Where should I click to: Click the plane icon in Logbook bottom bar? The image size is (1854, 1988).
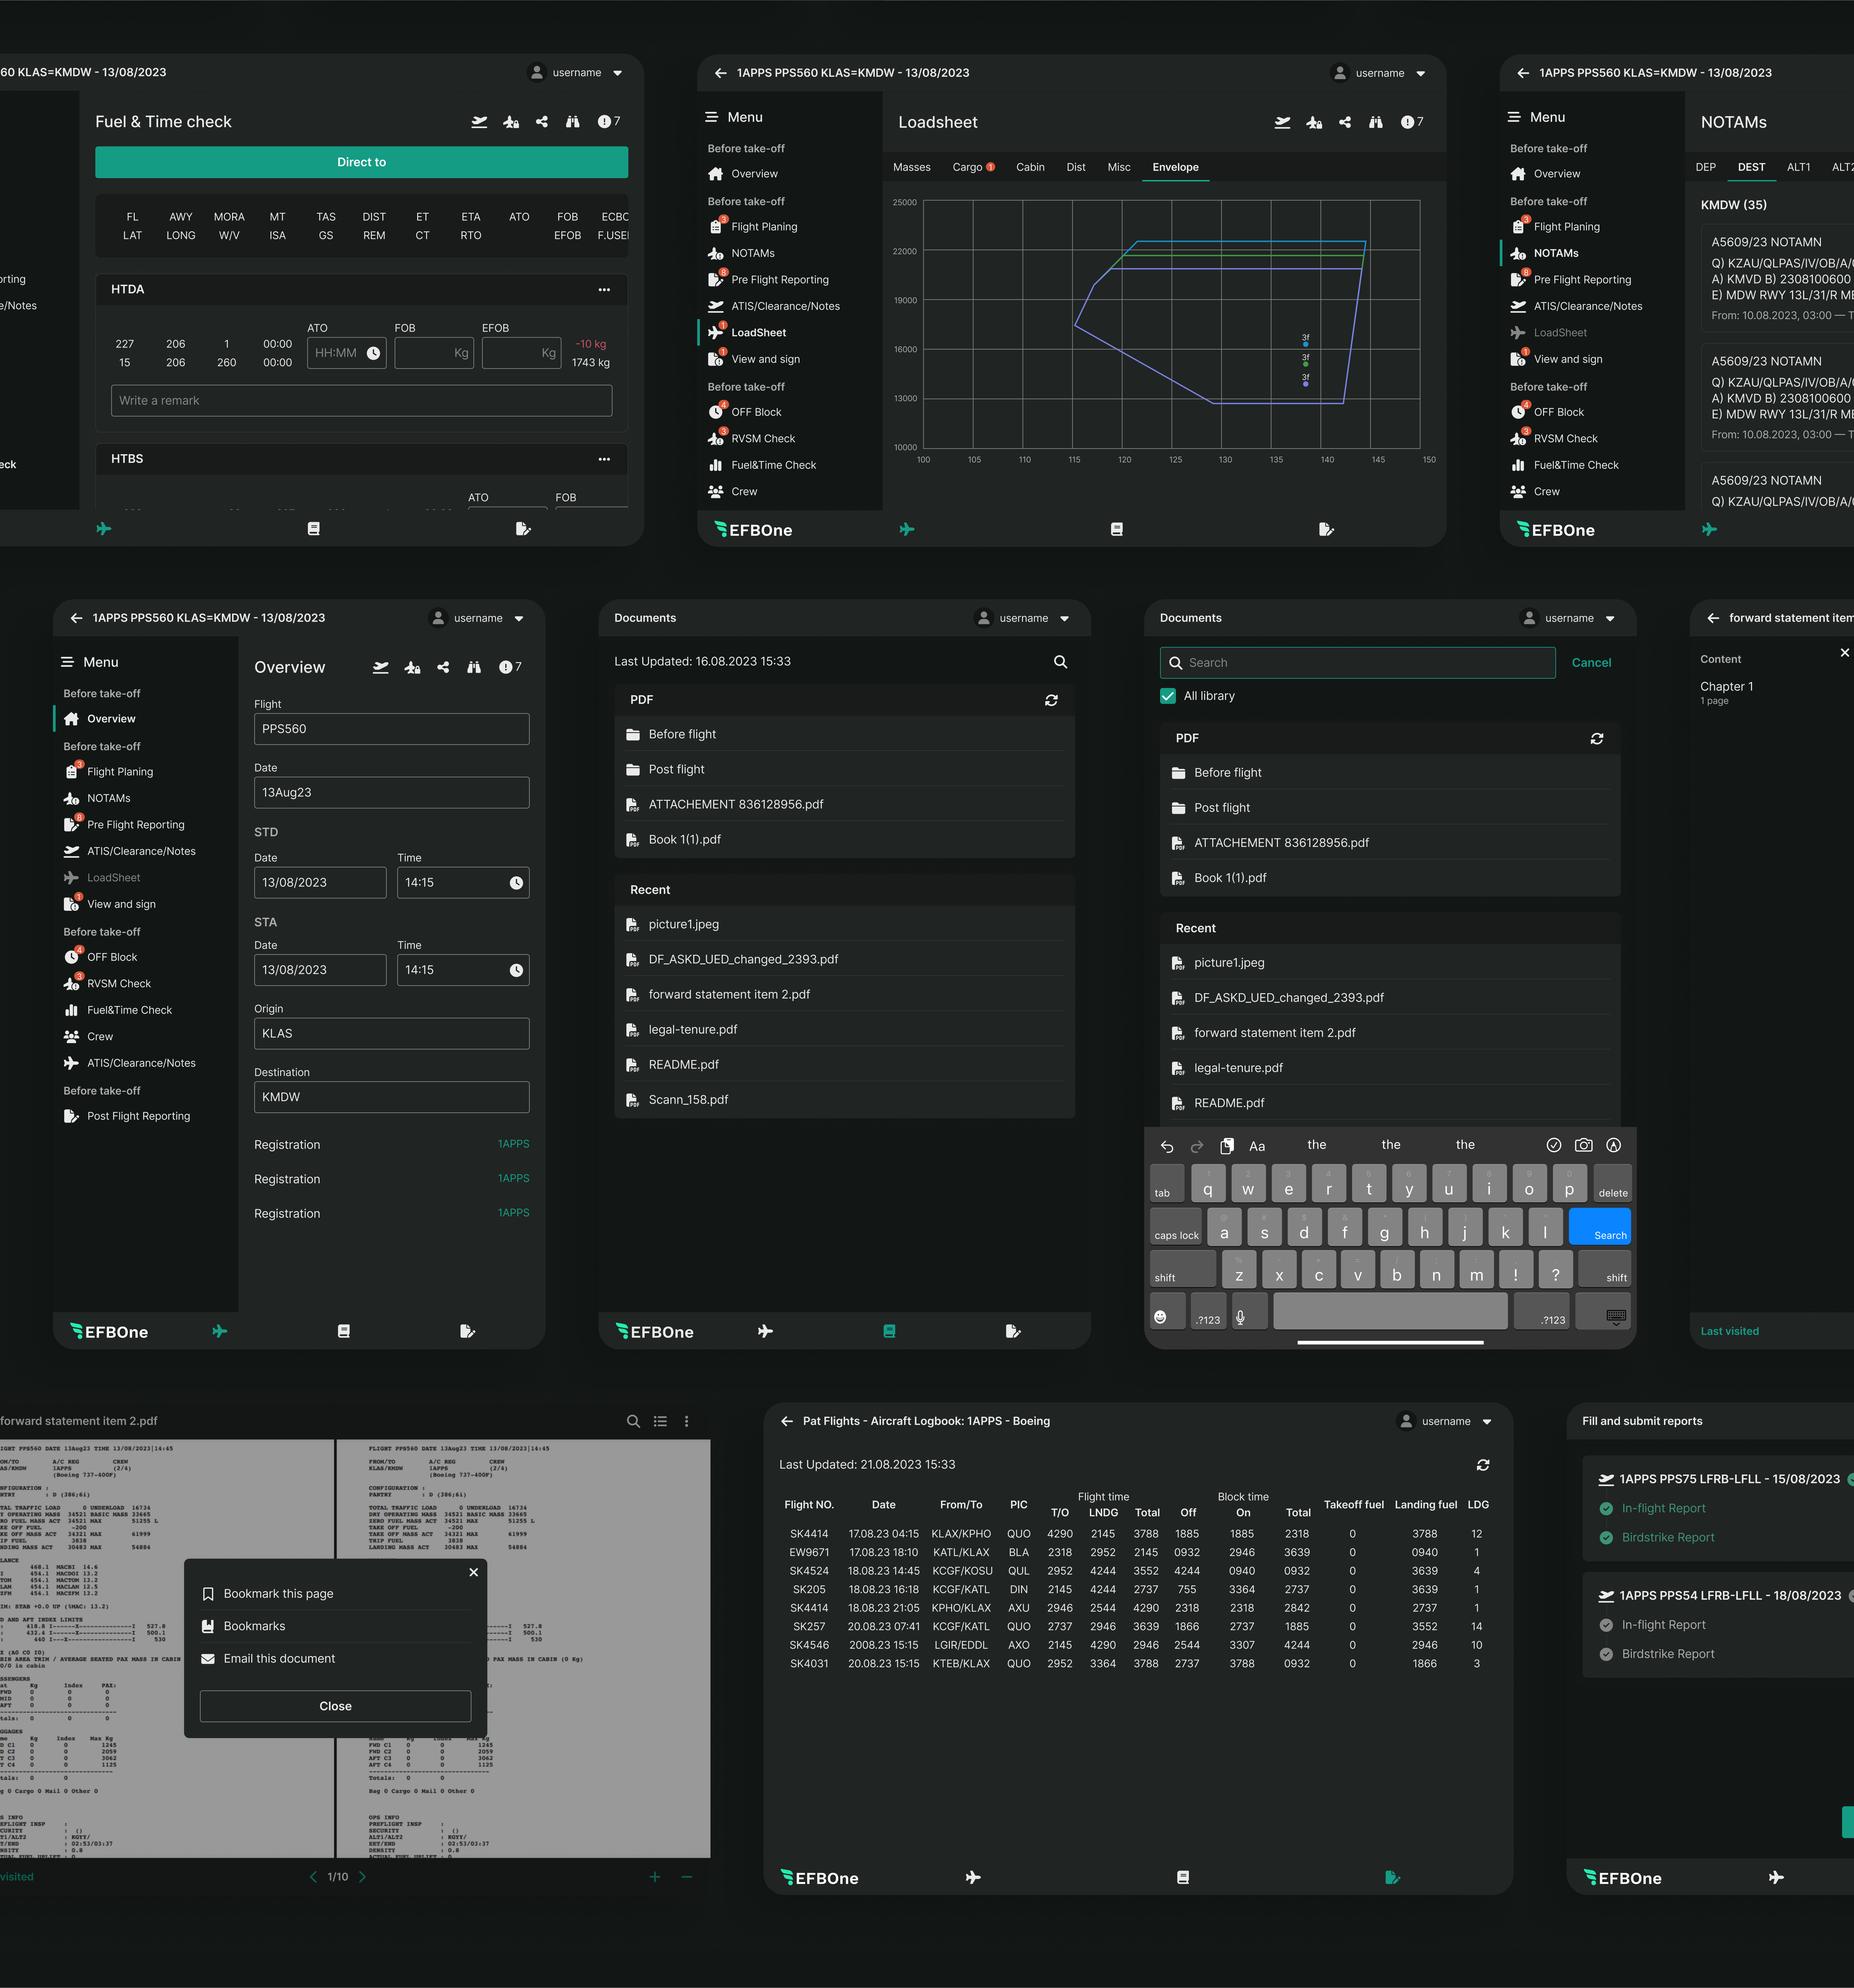tap(973, 1878)
